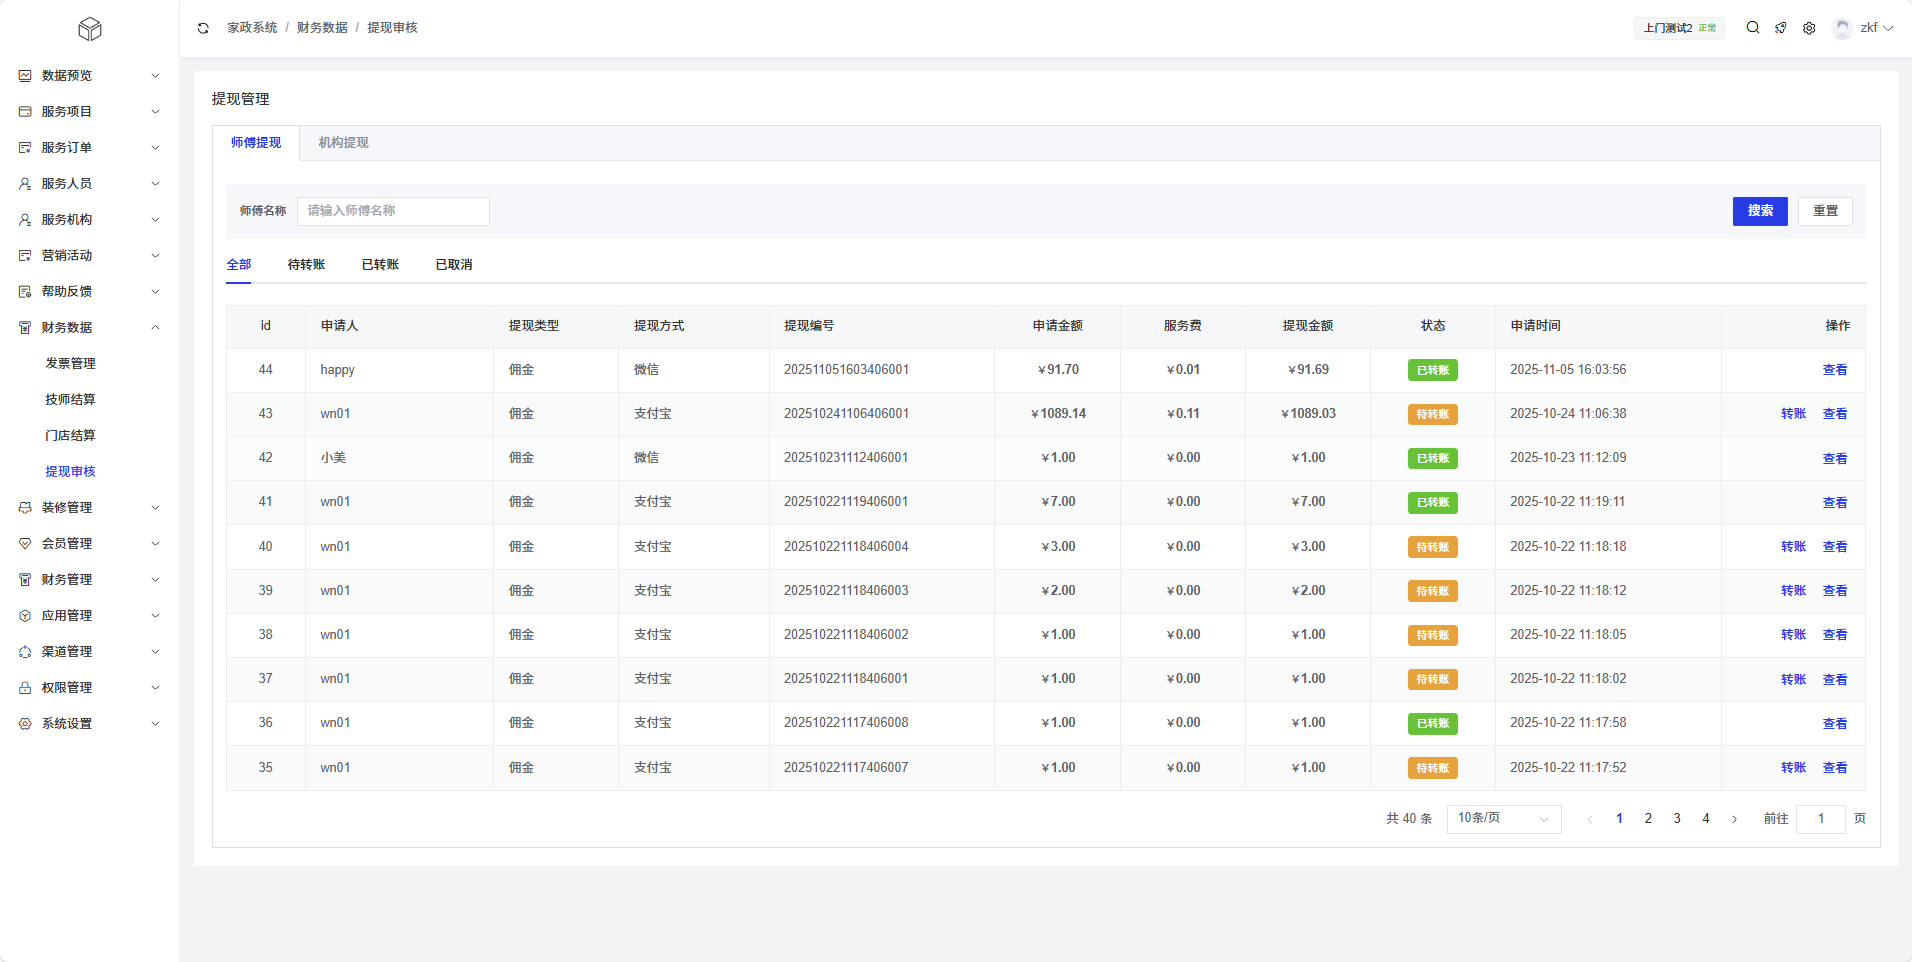The height and width of the screenshot is (962, 1912).
Task: Click the refresh icon beside the breadcrumb
Action: [x=203, y=28]
